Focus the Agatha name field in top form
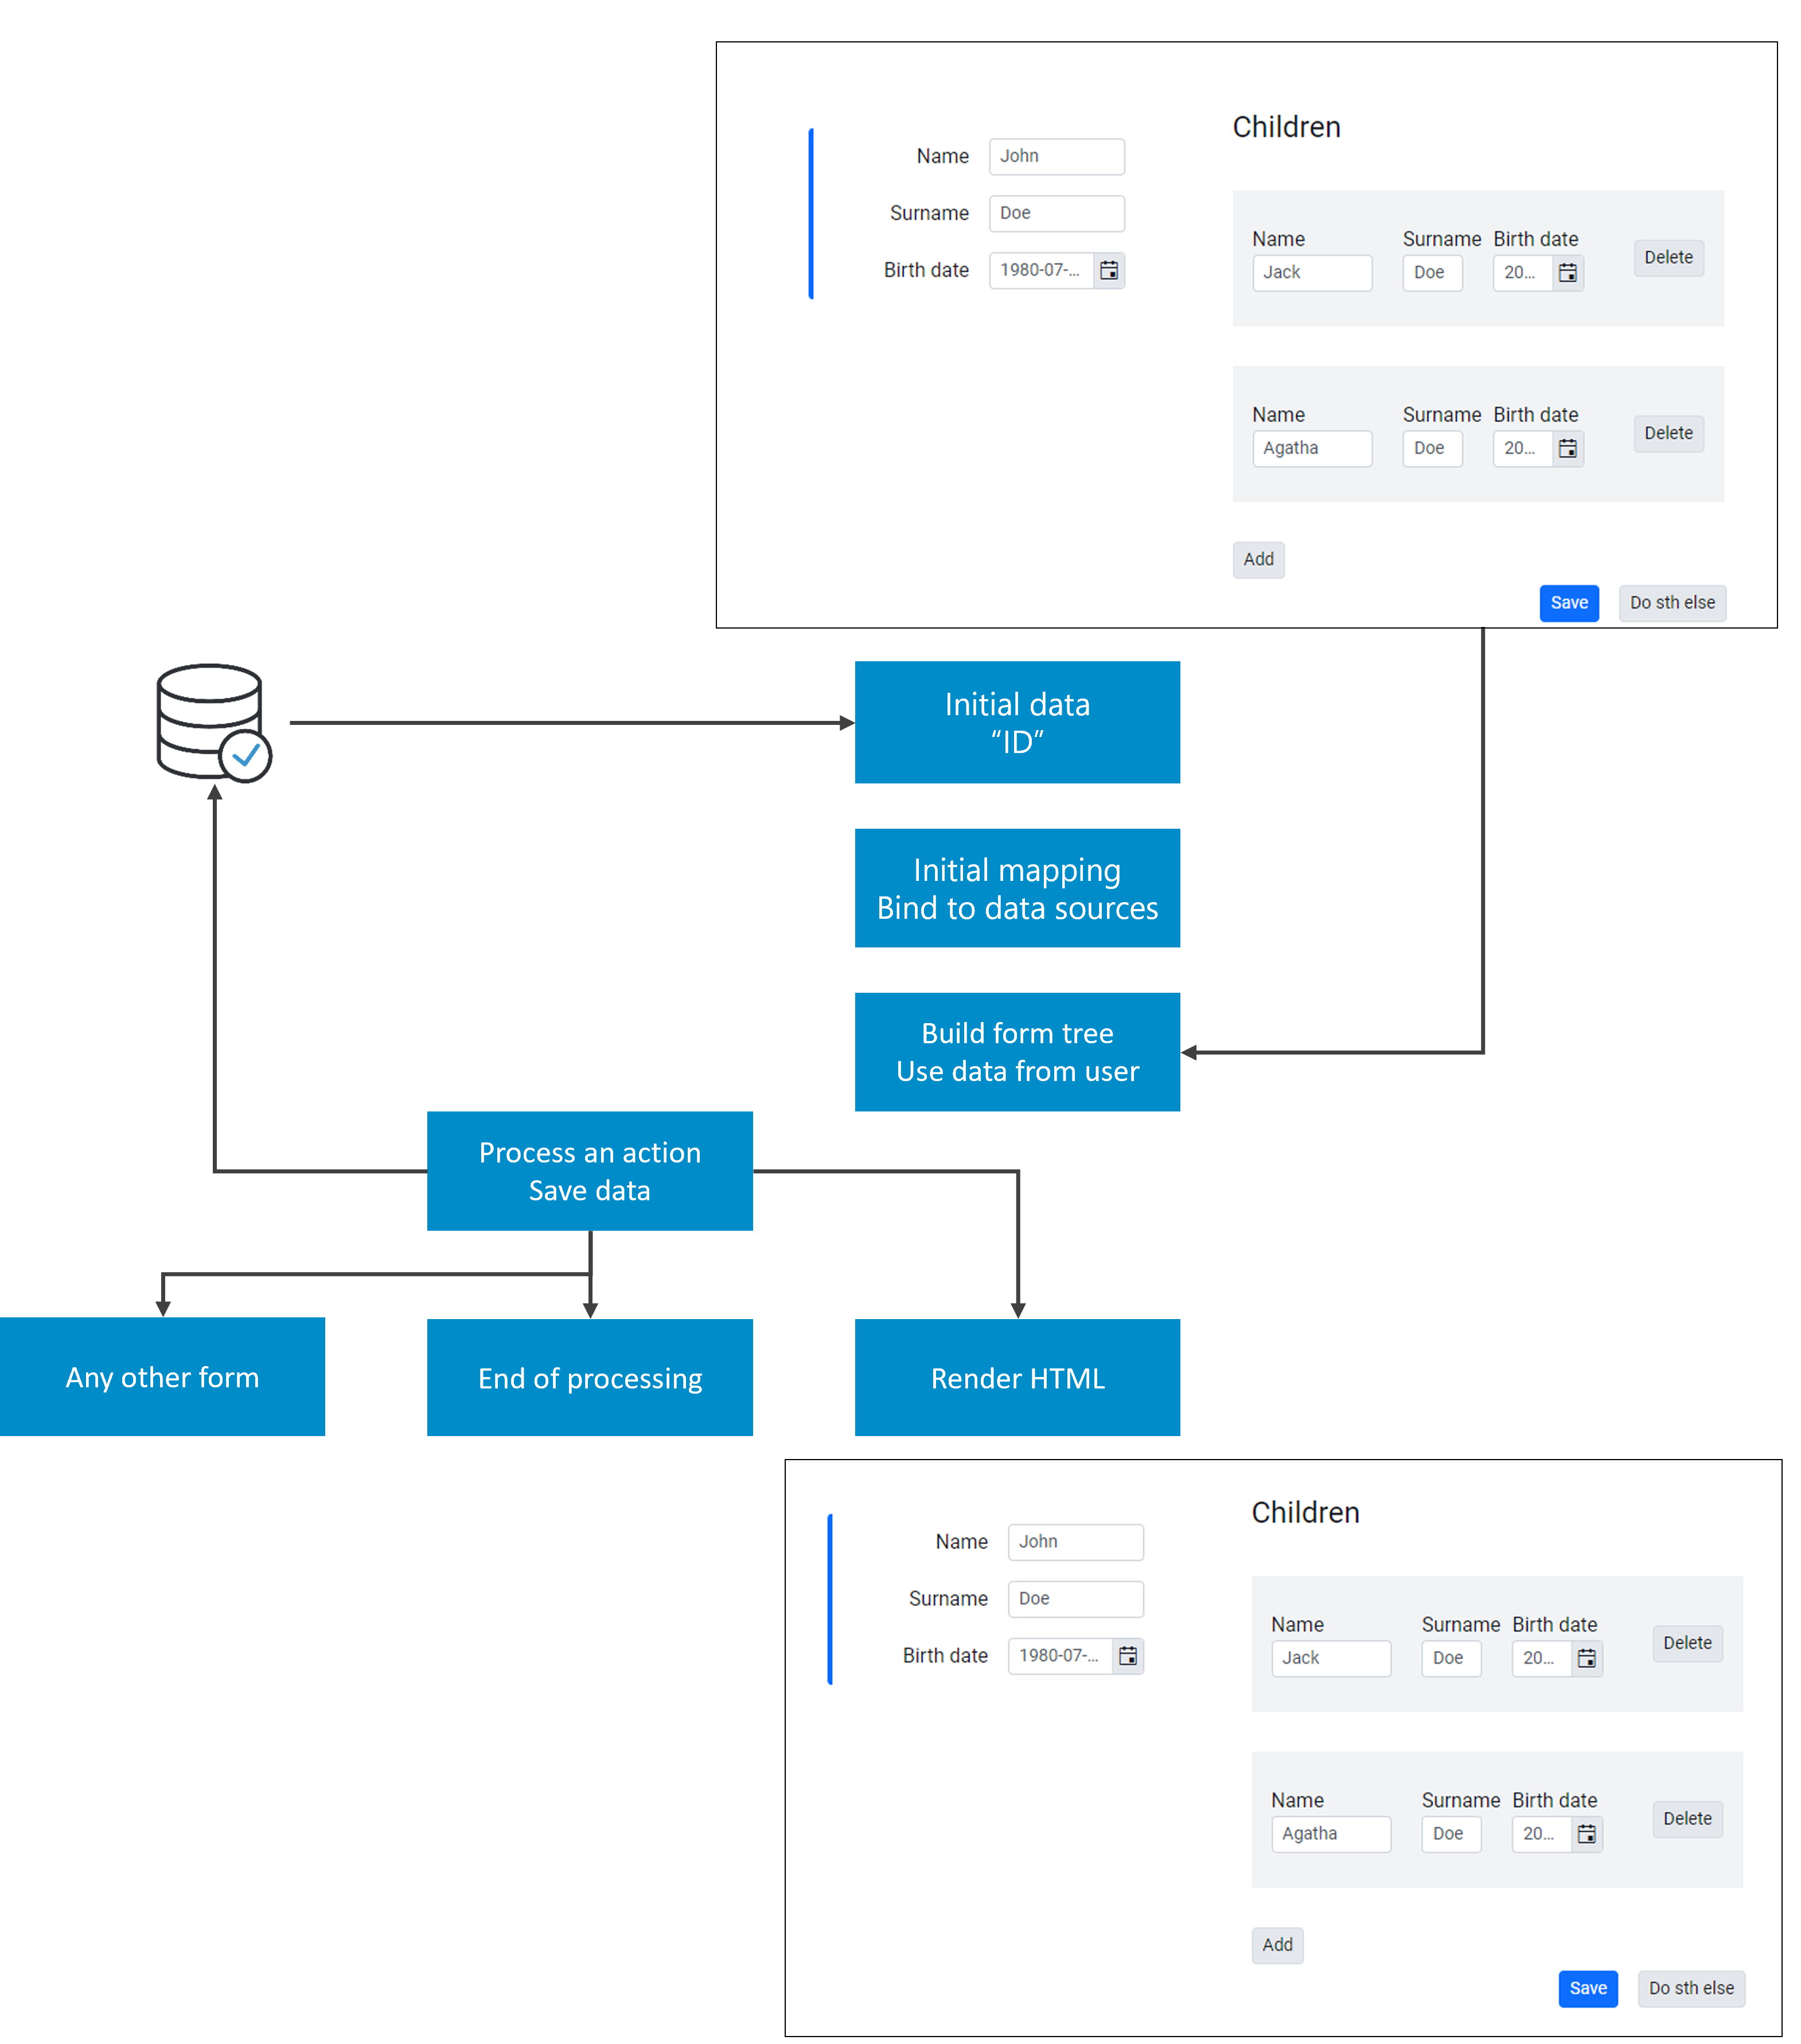Screen dimensions: 1801x2044 pos(1312,448)
